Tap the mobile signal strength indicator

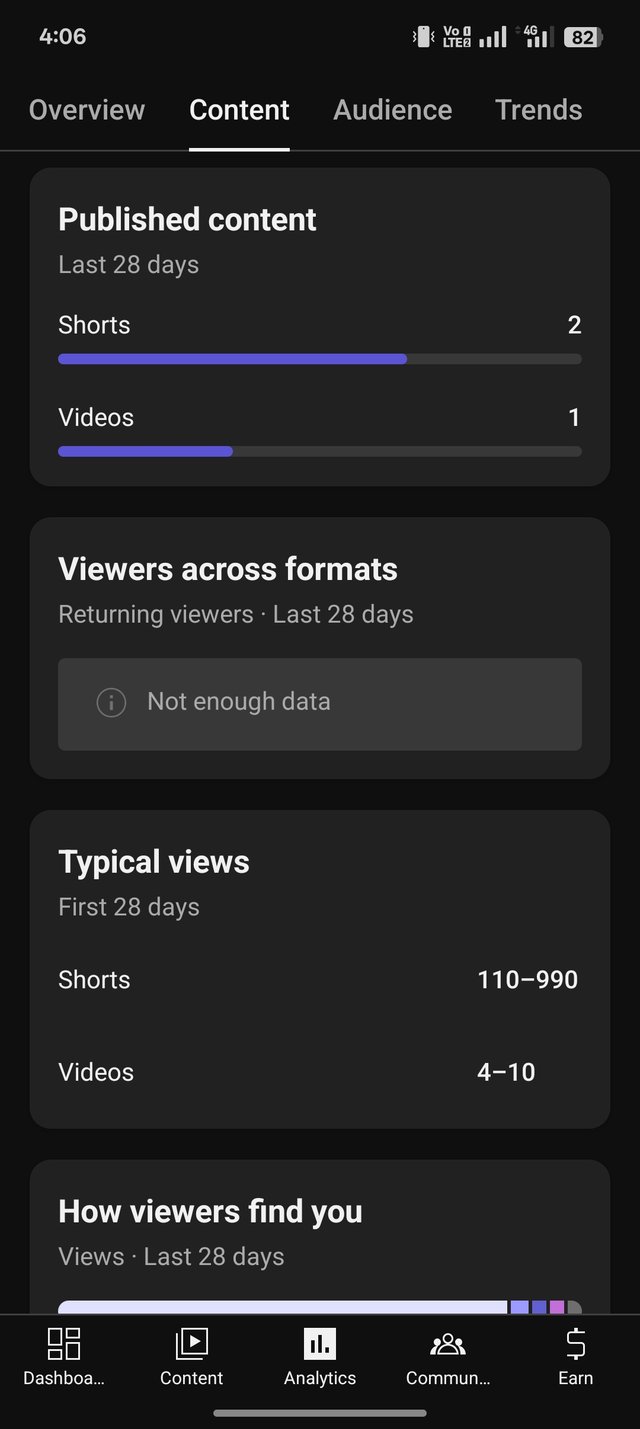492,36
